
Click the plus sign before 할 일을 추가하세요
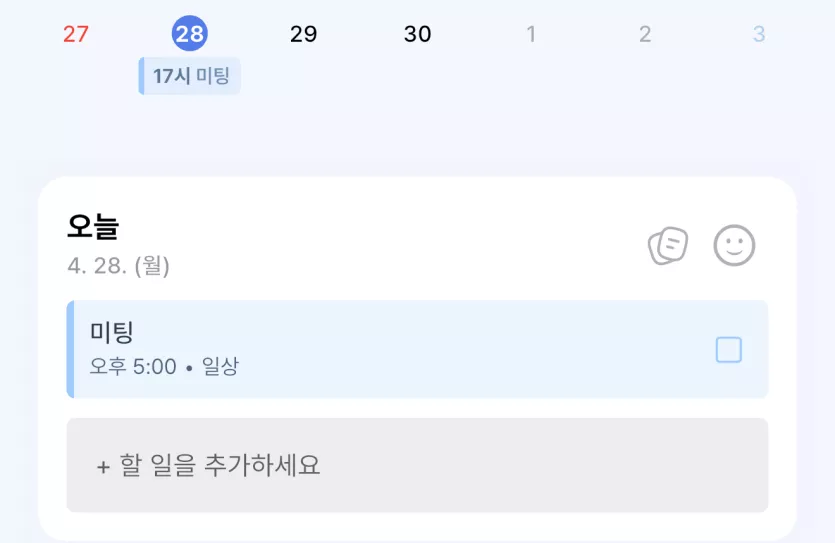[103, 467]
